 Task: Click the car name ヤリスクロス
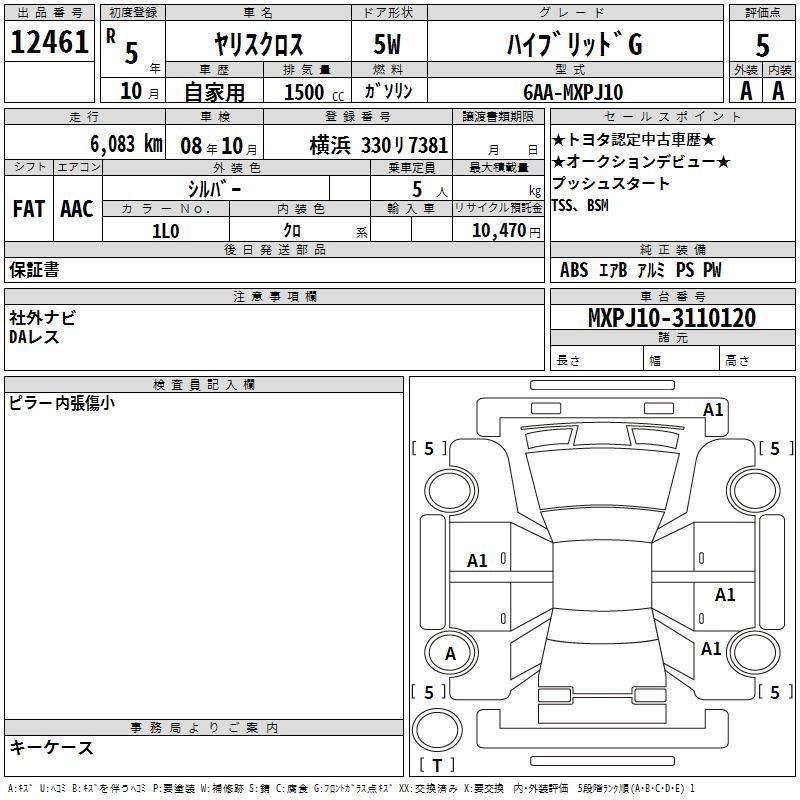259,45
